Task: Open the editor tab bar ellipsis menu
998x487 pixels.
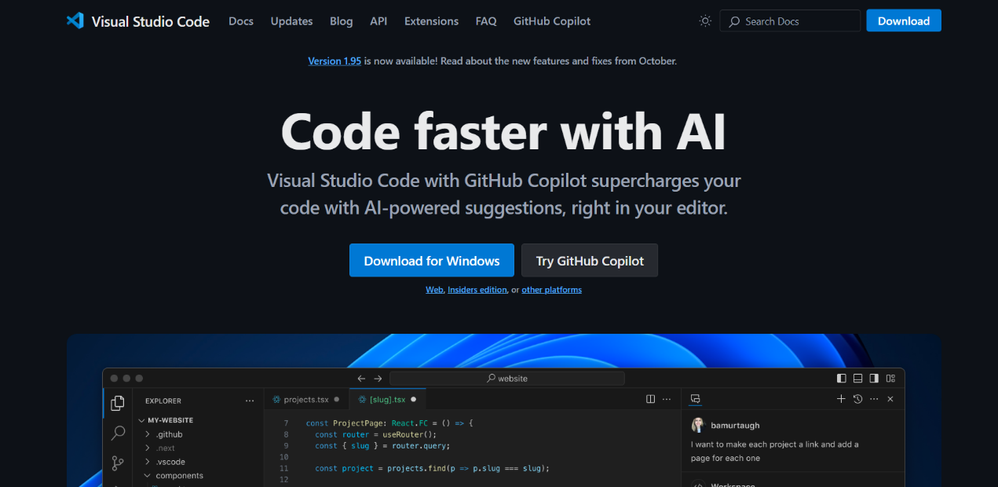Action: click(x=666, y=399)
